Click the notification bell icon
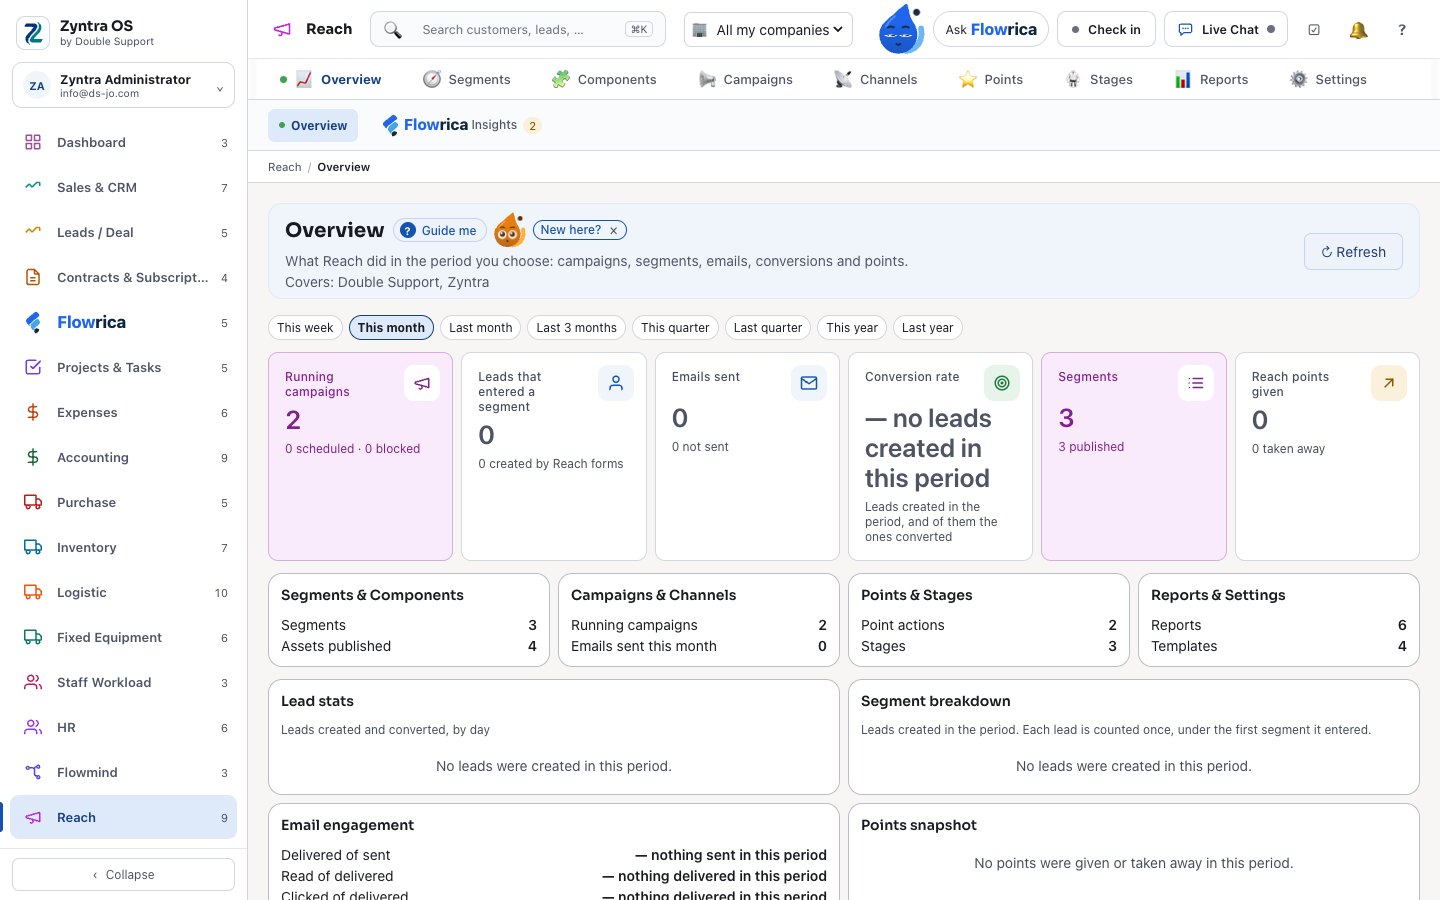Screen dimensions: 1440x900 point(1358,30)
